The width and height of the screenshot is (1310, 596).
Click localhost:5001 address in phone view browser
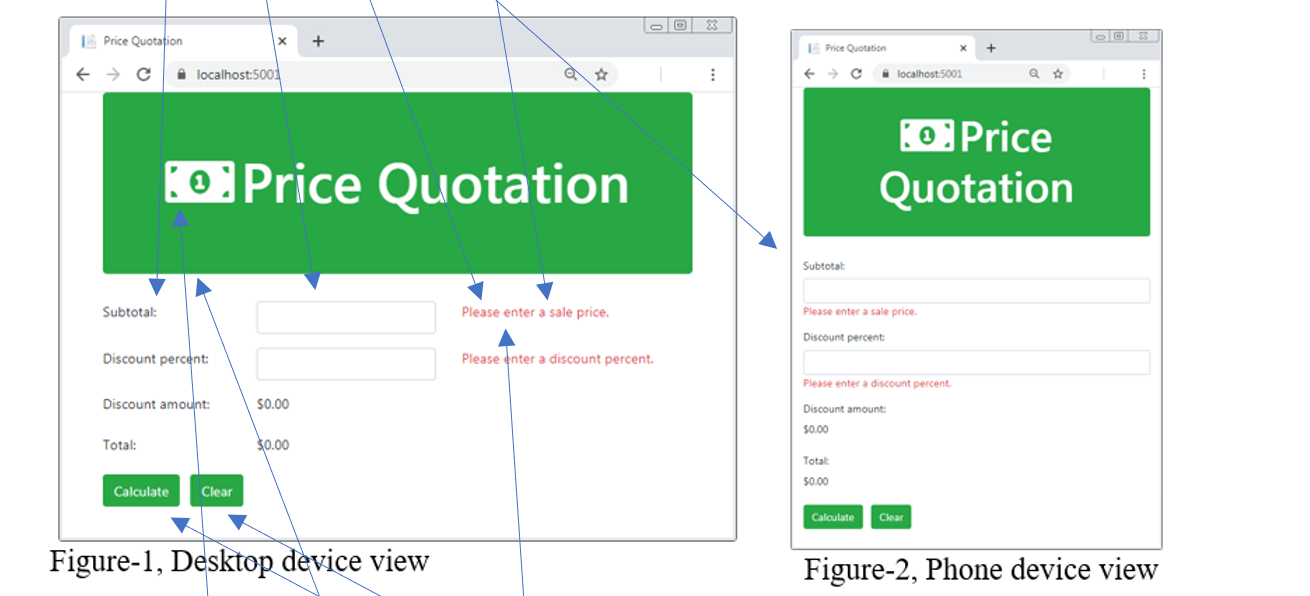[x=930, y=74]
